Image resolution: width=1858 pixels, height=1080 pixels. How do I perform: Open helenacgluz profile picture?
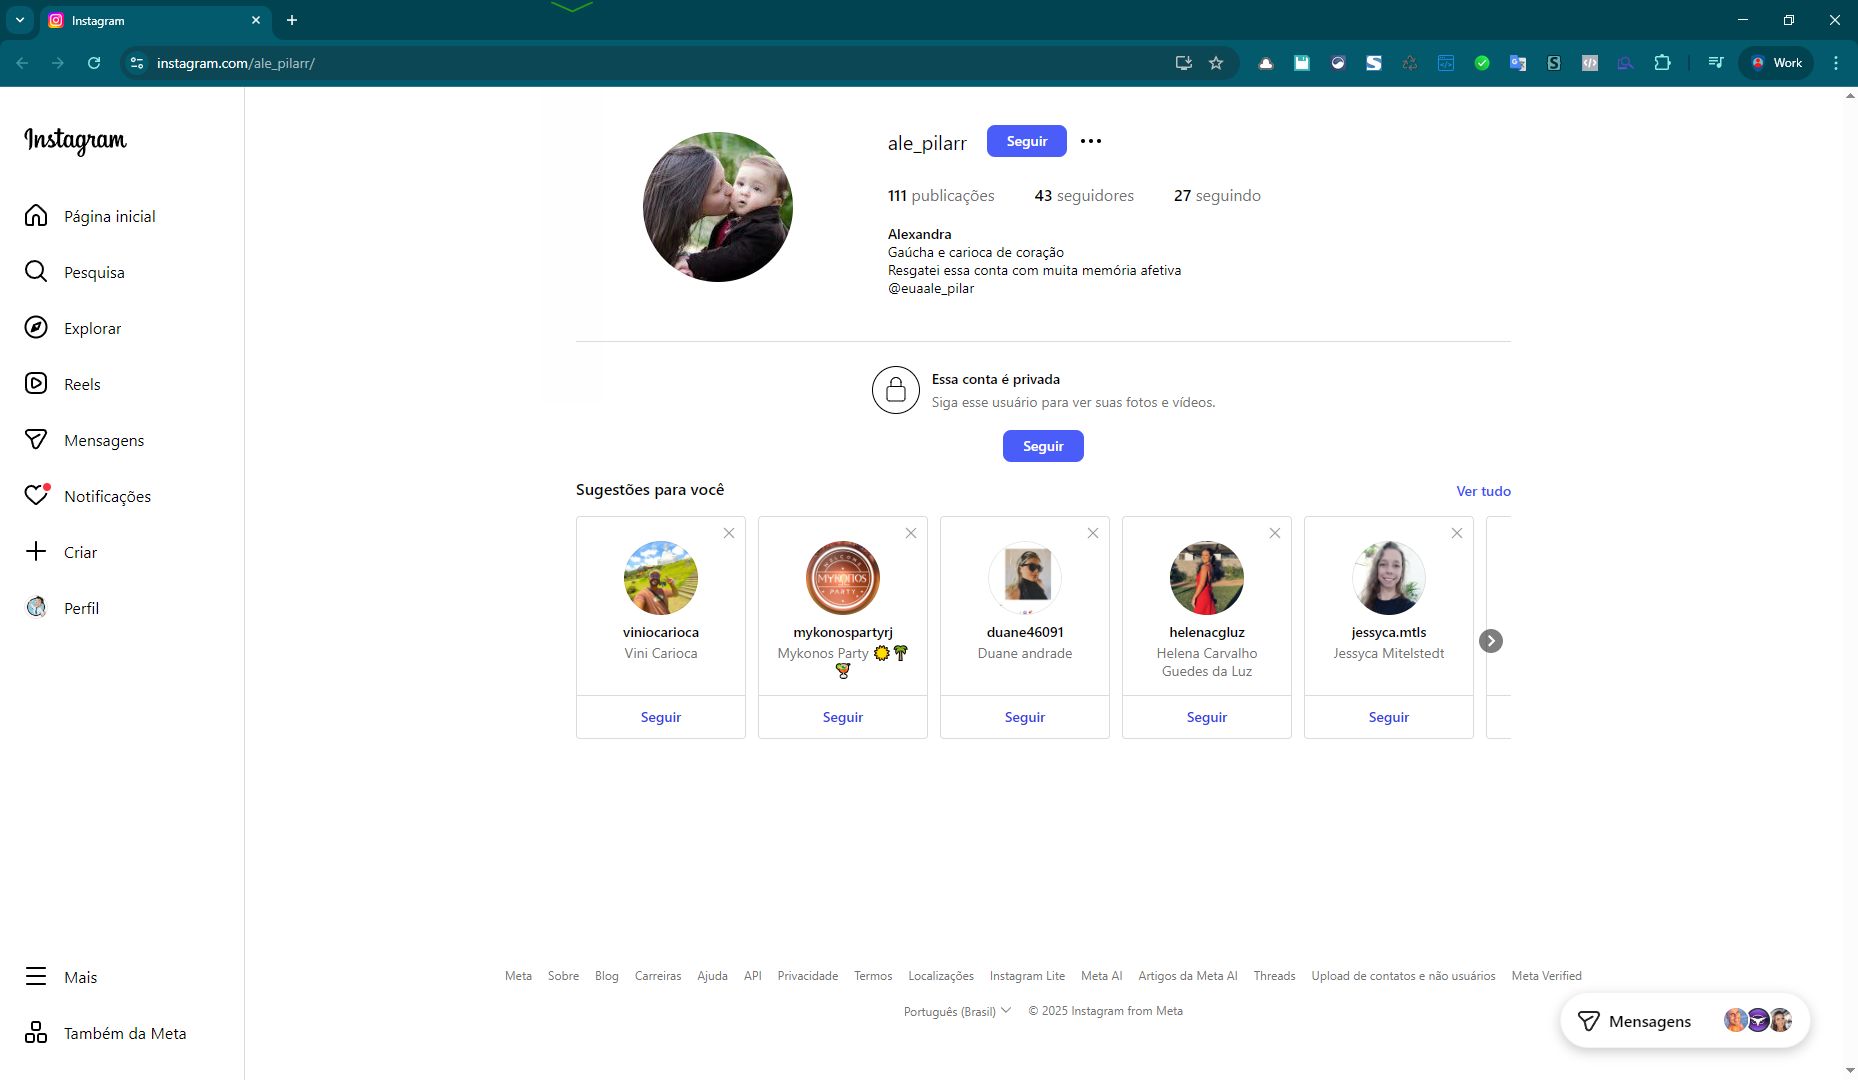1207,578
